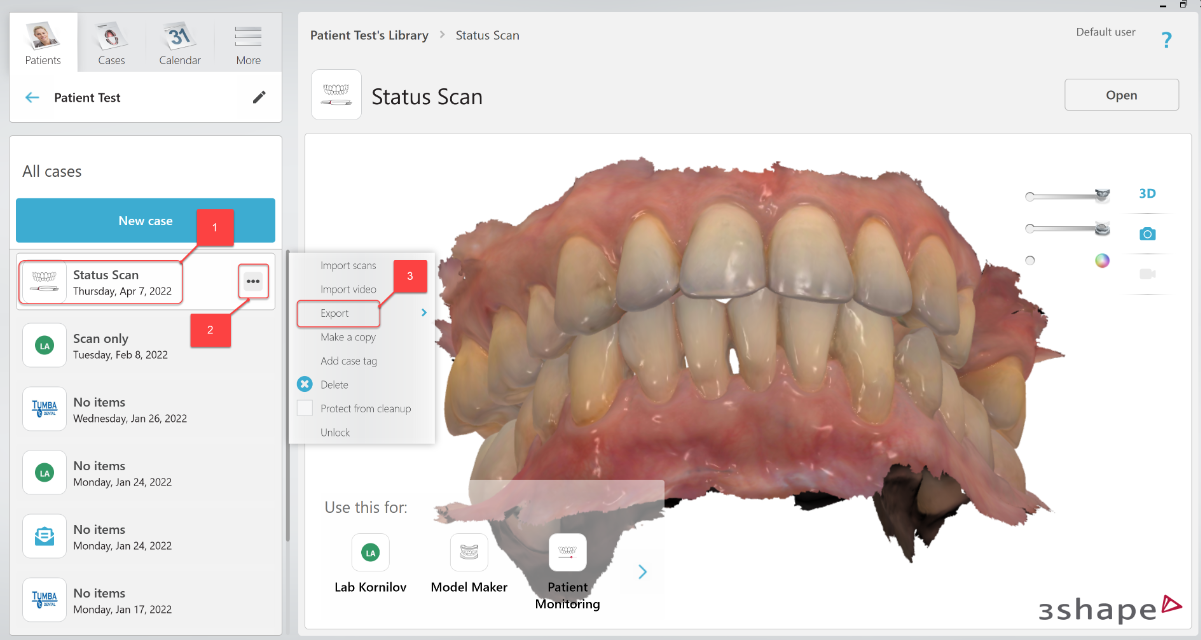
Task: Select the Patient Monitoring icon
Action: tap(567, 552)
